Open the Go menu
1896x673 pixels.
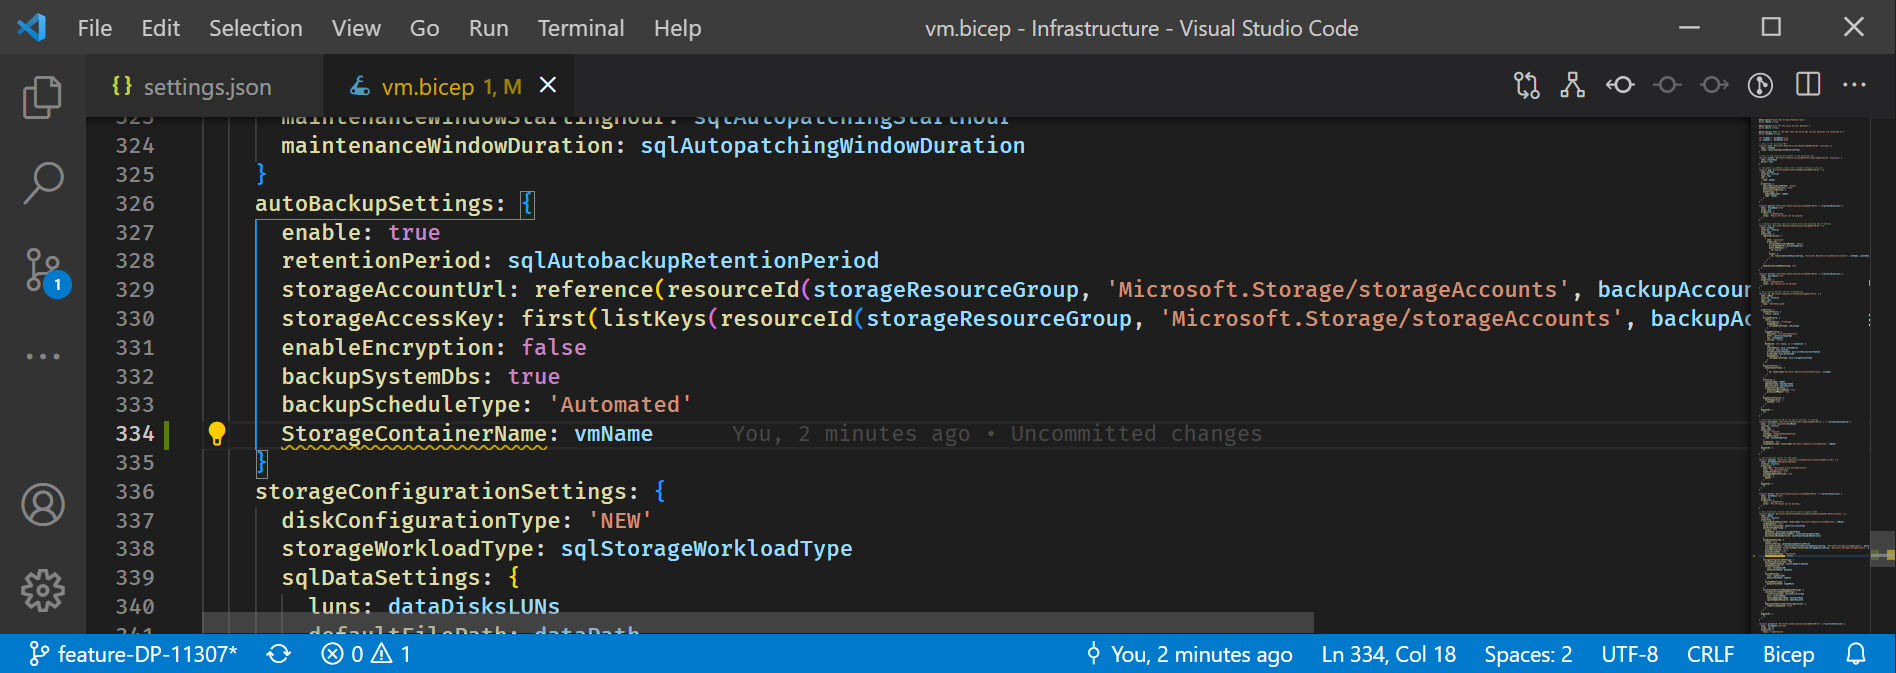click(425, 28)
